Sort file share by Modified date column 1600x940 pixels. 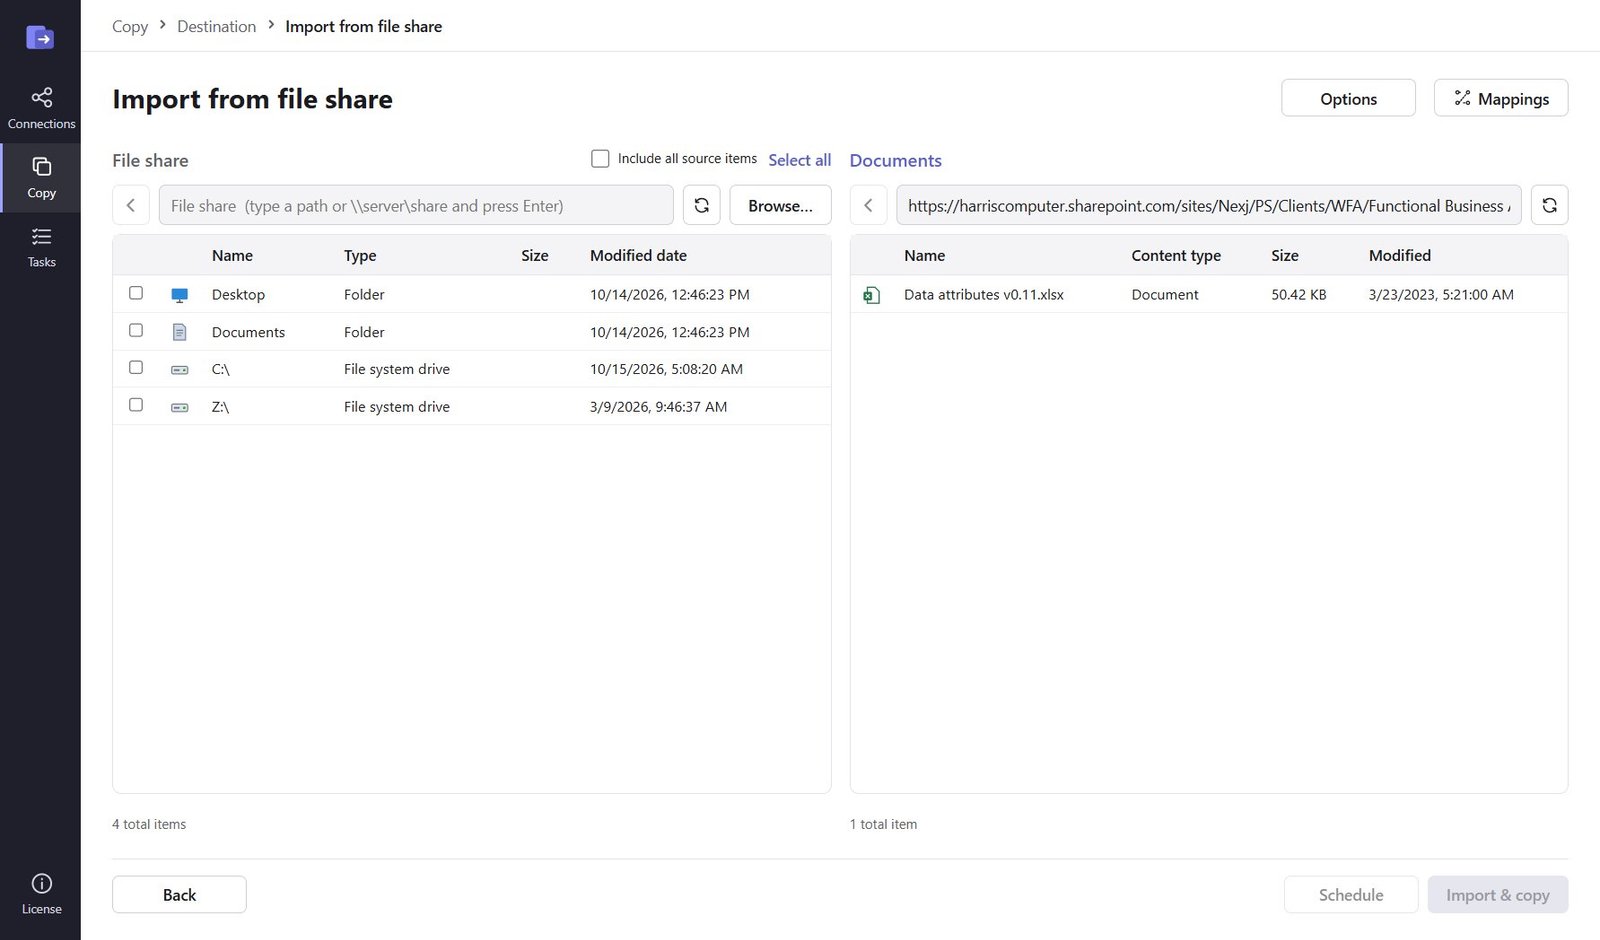638,255
